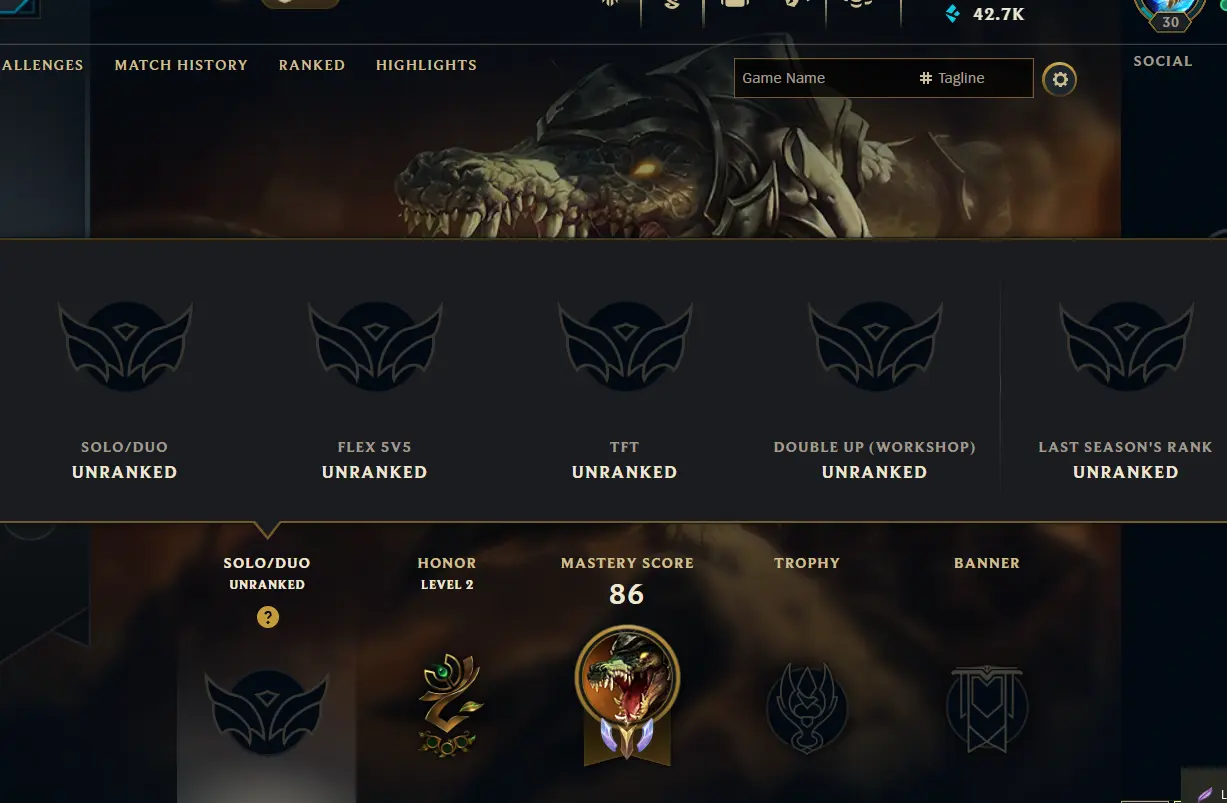Open the Challenges tab
1227x803 pixels.
click(42, 65)
